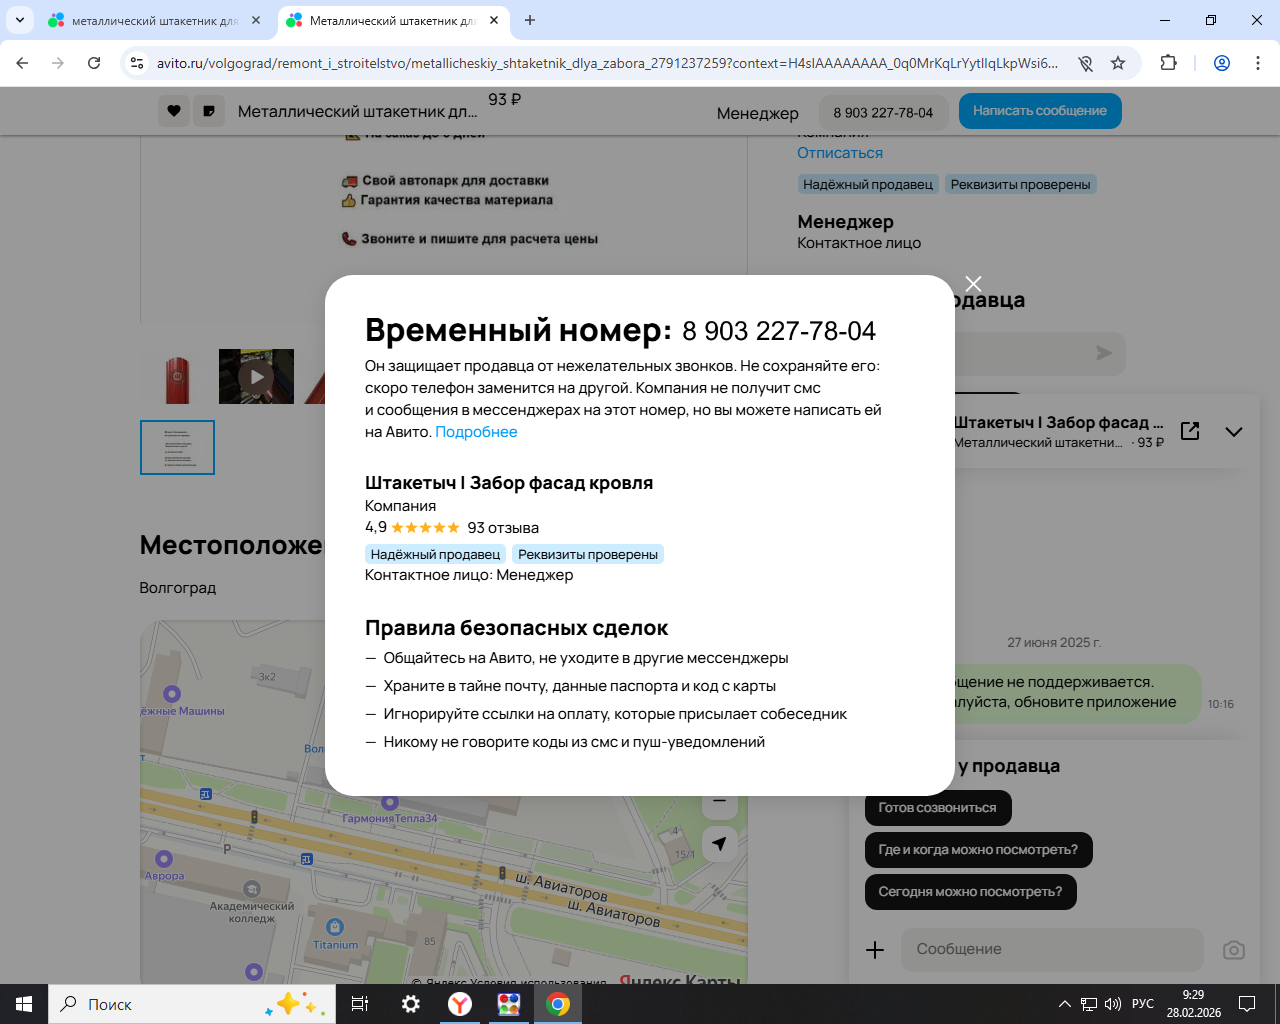
Task: Click the avito.ru address bar URL
Action: (607, 63)
